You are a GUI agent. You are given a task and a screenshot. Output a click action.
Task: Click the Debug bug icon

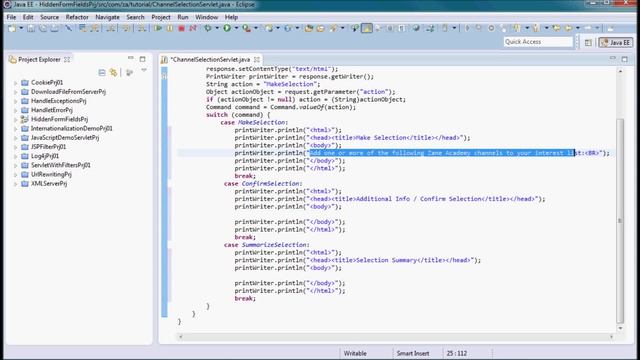coord(208,28)
